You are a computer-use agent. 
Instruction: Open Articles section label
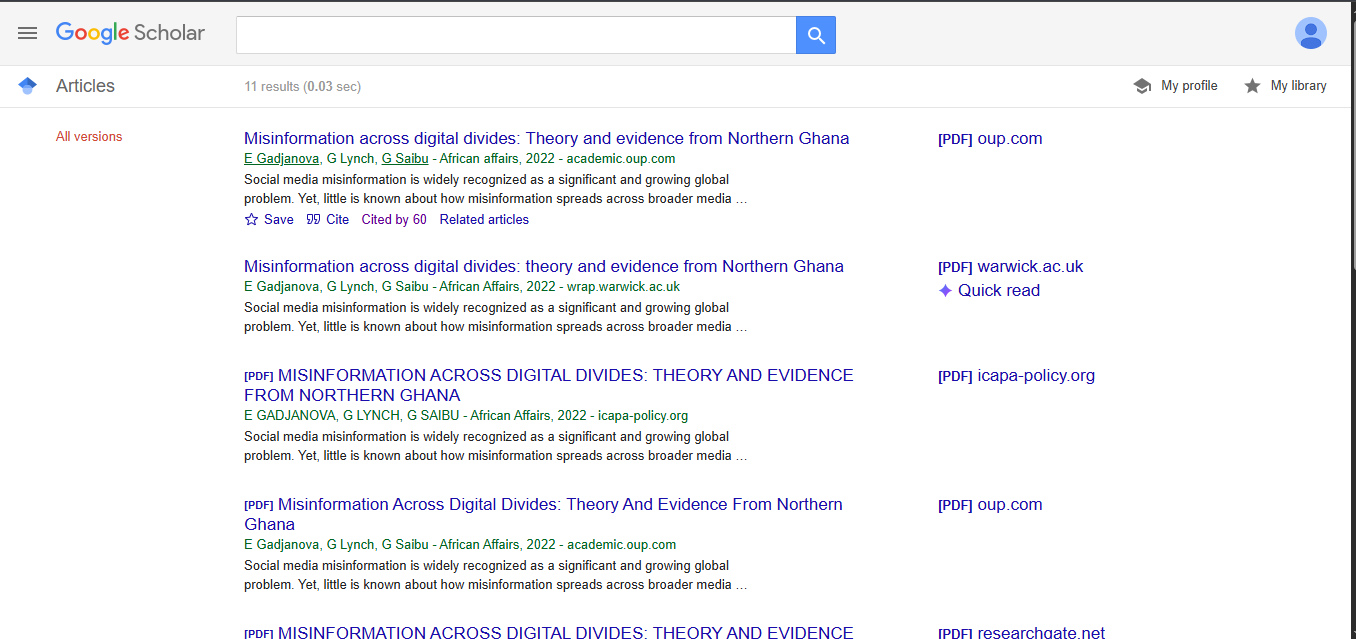pos(85,86)
